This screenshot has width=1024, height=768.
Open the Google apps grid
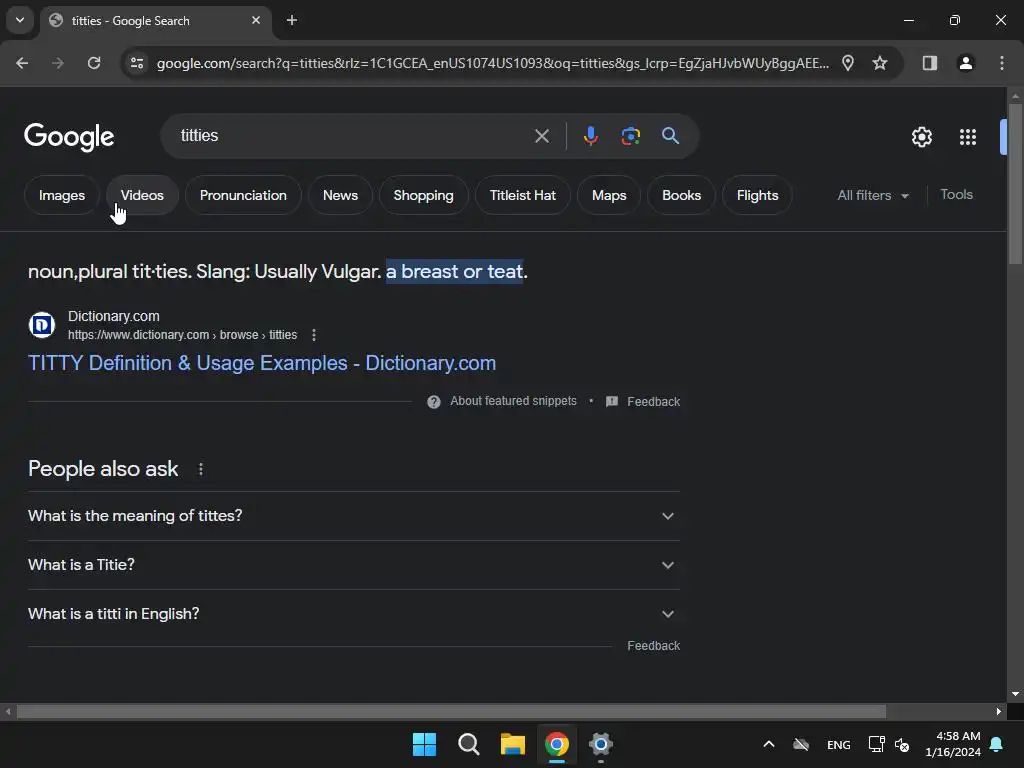click(968, 137)
